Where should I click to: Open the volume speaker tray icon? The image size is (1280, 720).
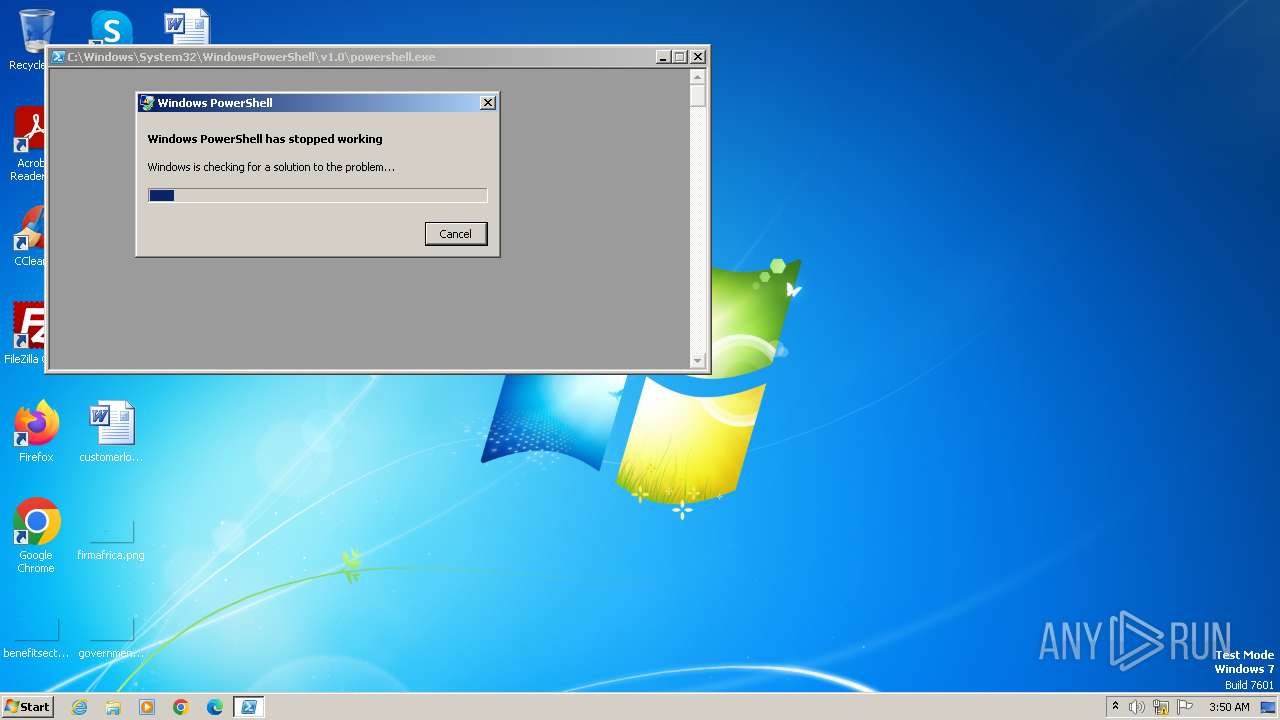click(x=1137, y=707)
